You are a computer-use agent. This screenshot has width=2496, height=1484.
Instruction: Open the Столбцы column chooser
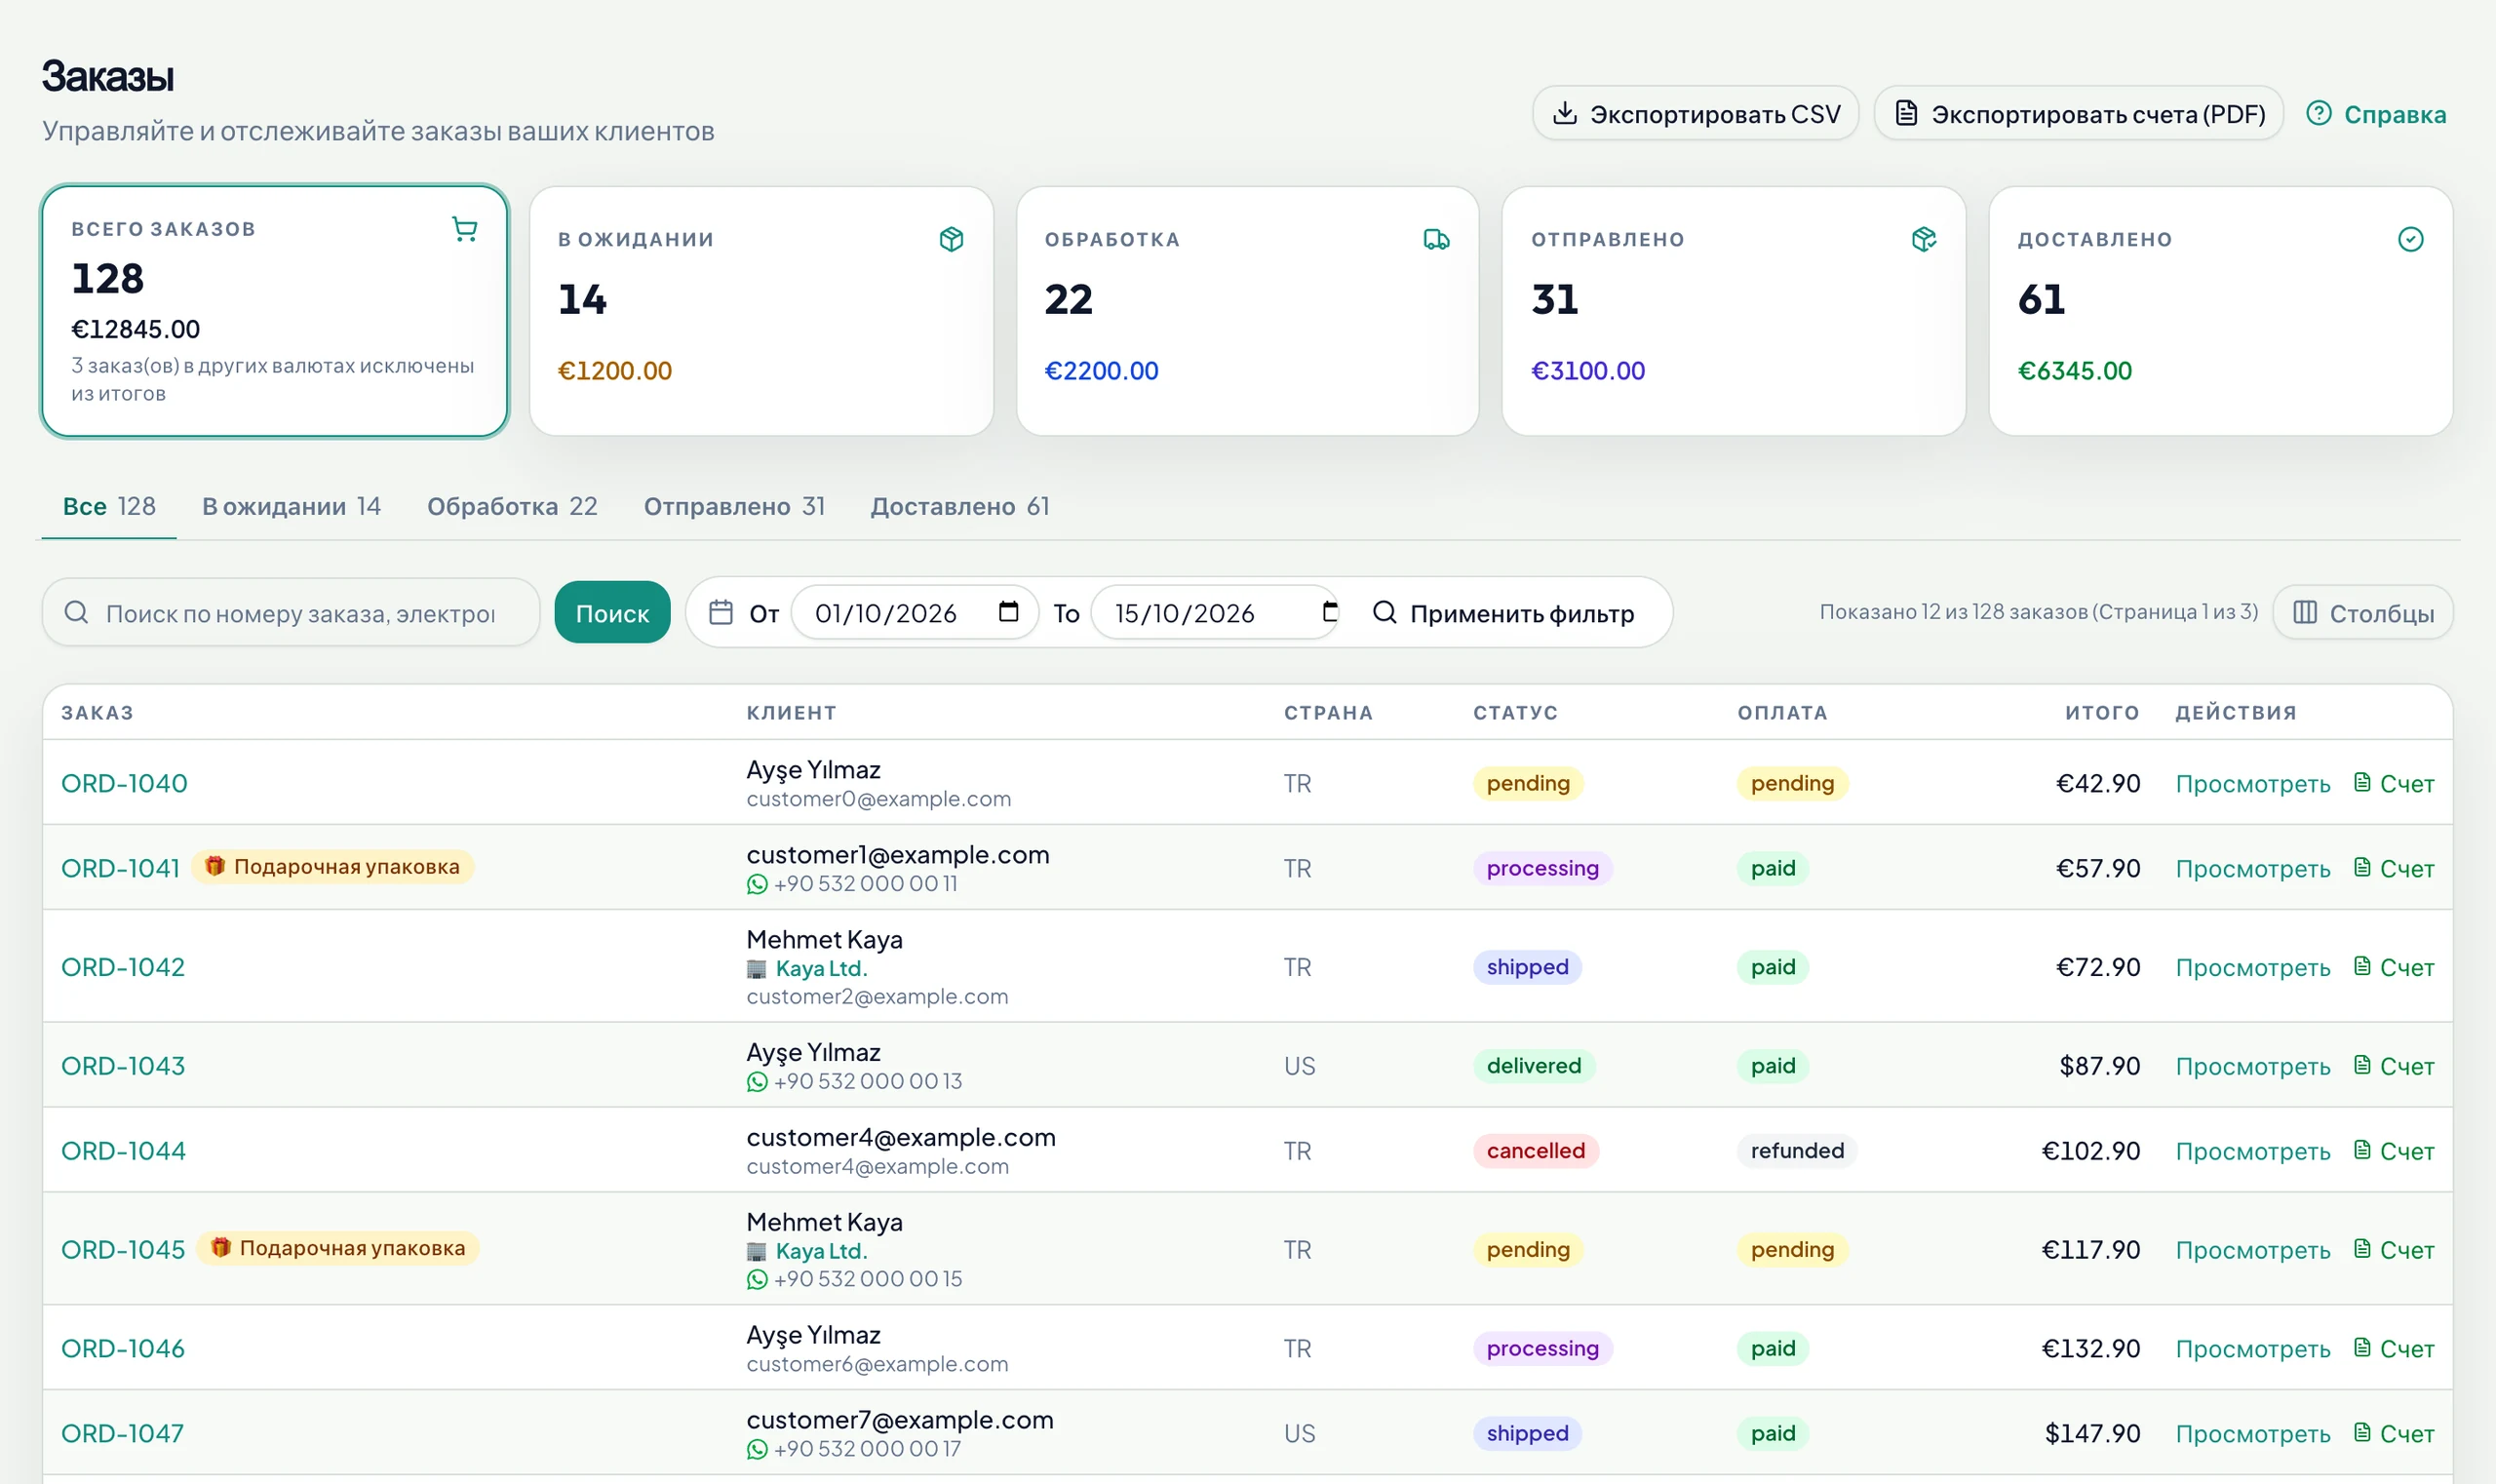click(2362, 613)
